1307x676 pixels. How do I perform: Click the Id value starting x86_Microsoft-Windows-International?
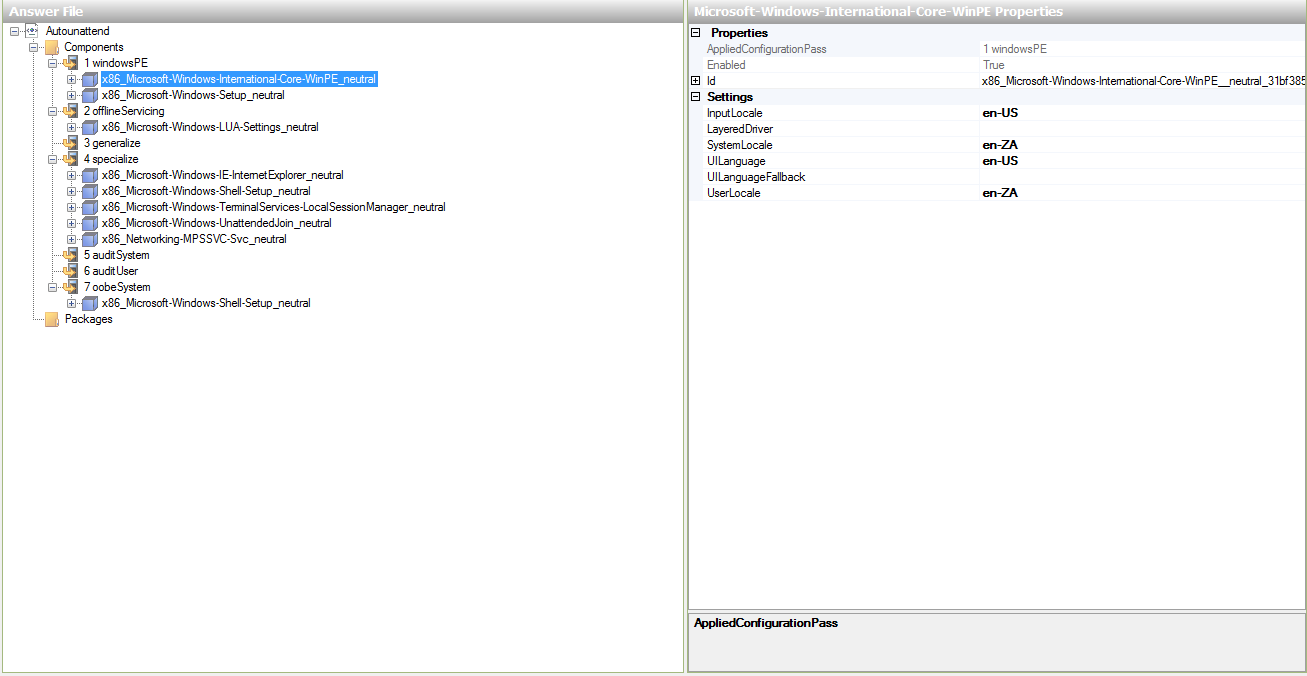point(1142,81)
